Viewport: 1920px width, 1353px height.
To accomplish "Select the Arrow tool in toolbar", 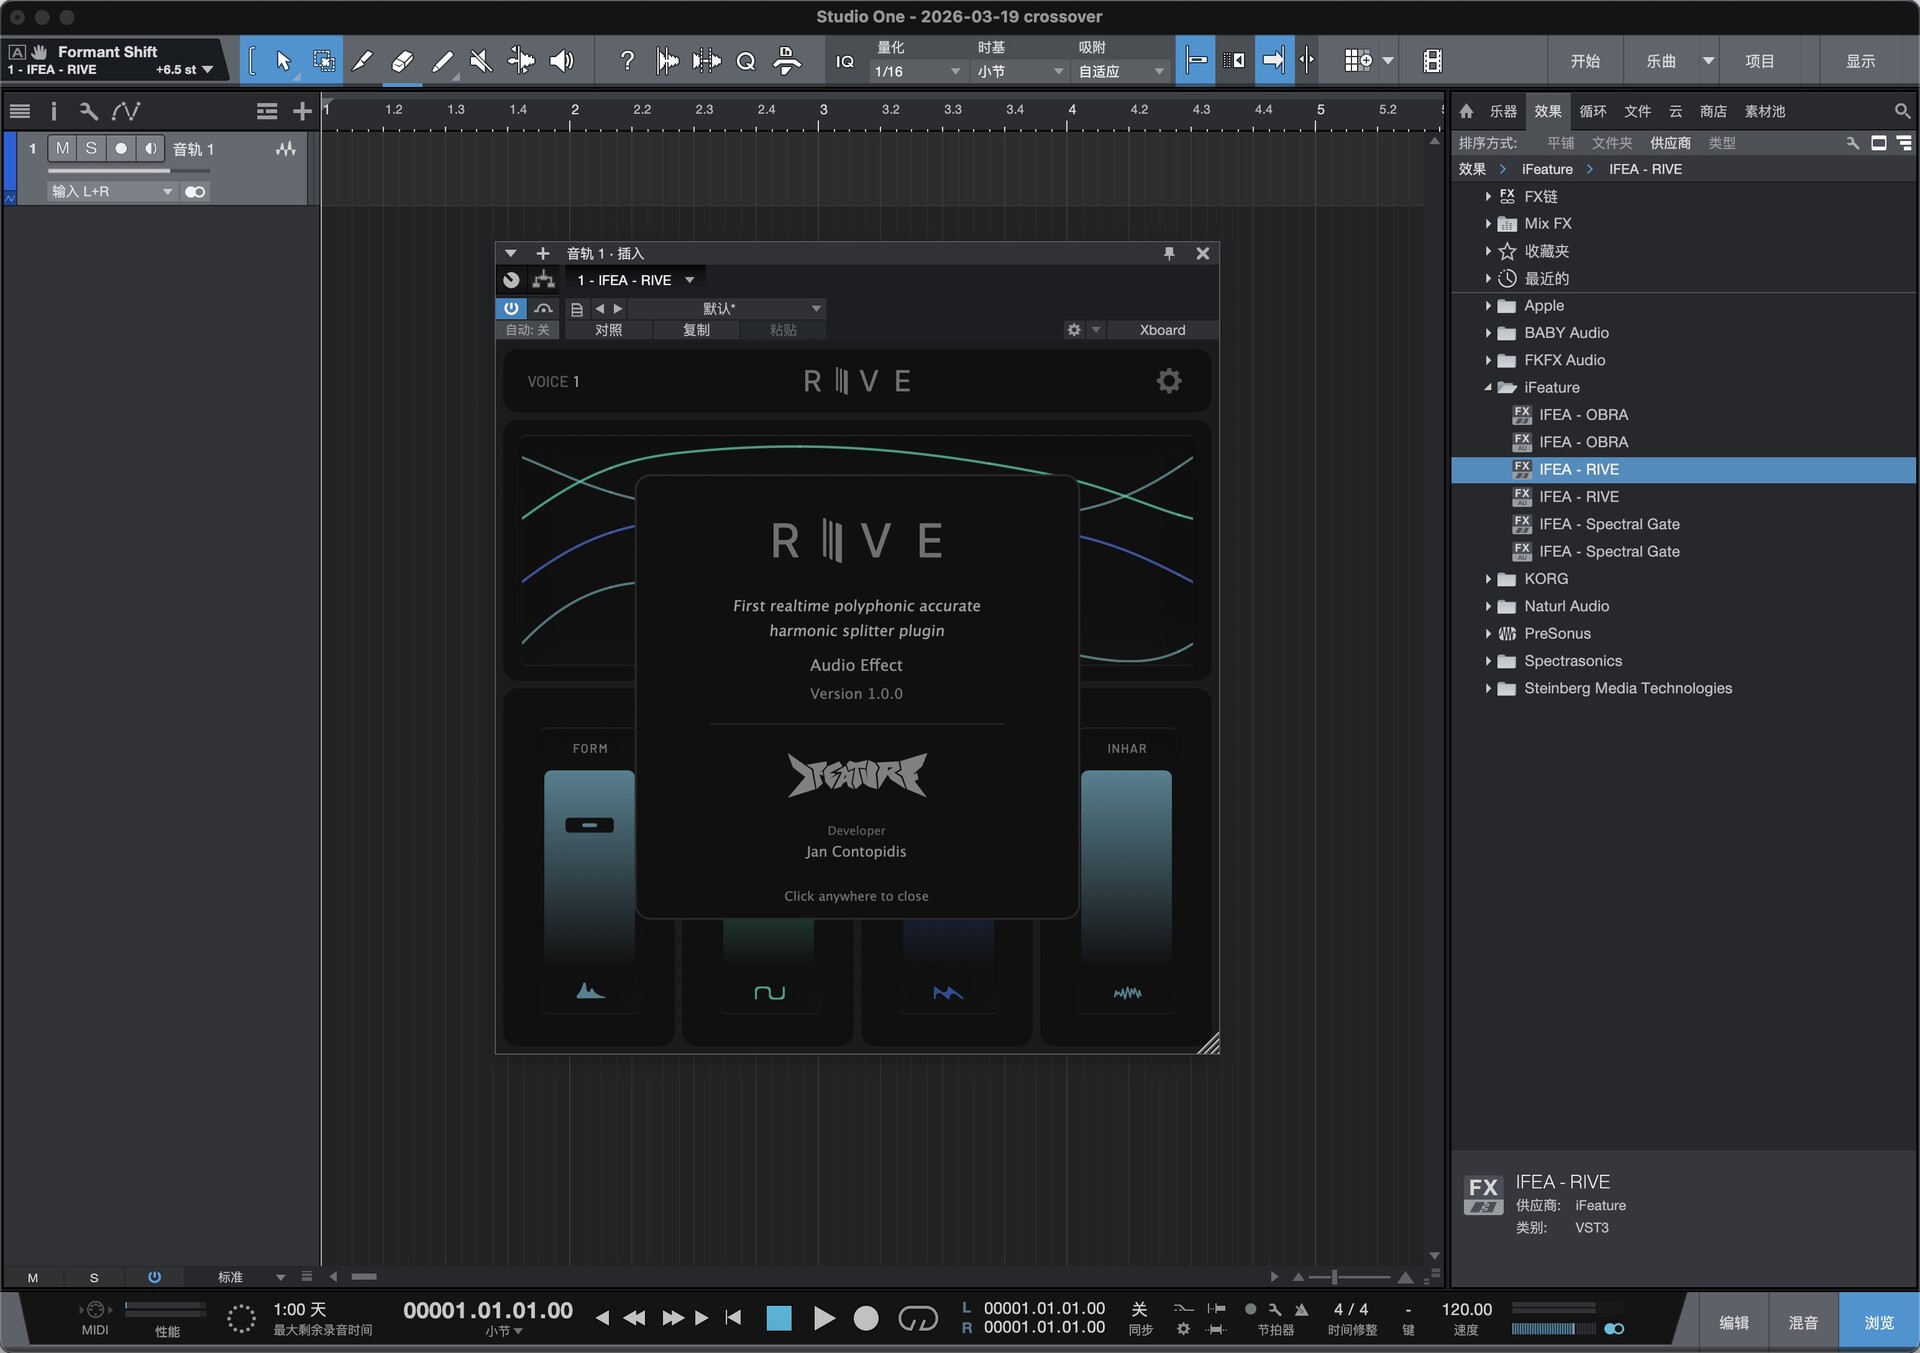I will tap(283, 61).
